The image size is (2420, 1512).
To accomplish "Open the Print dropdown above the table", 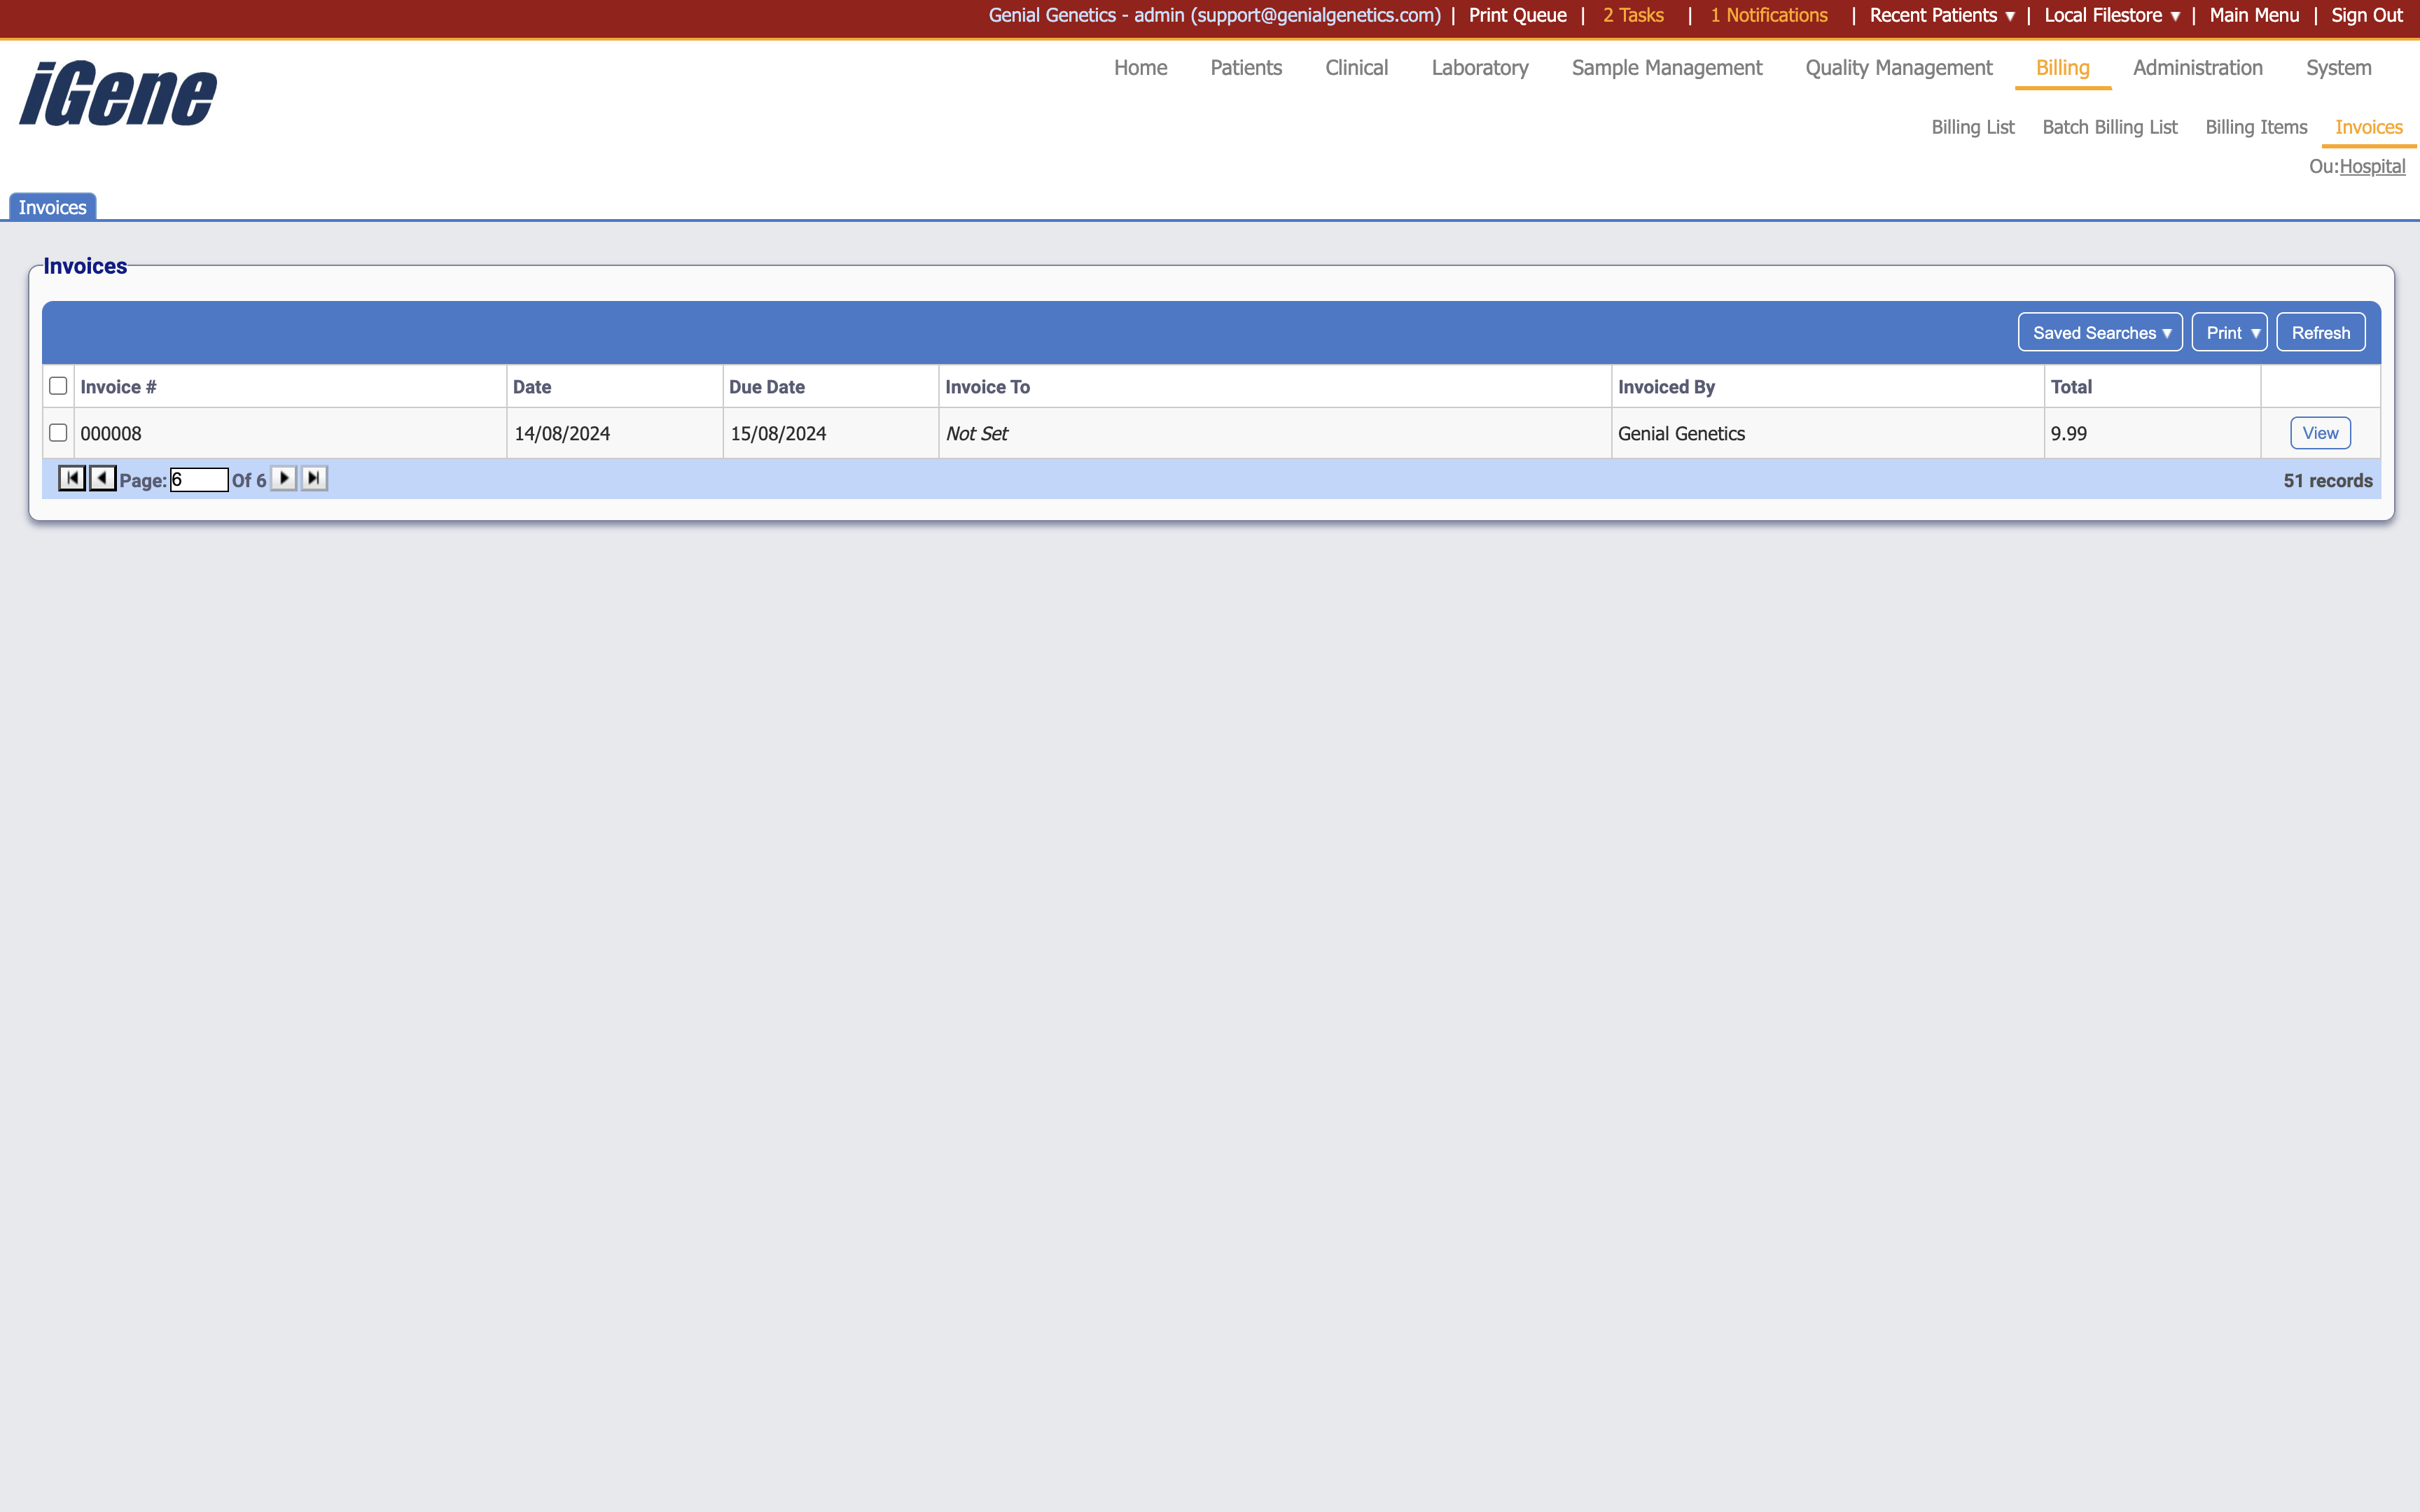I will click(x=2229, y=332).
